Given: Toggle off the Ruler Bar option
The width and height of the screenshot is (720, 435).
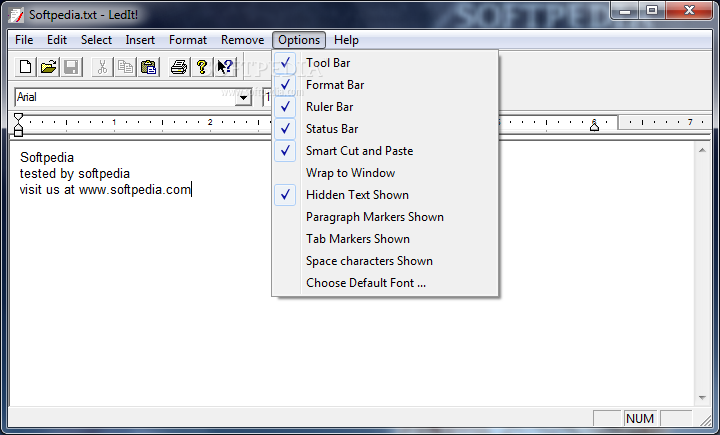Looking at the screenshot, I should click(x=385, y=107).
